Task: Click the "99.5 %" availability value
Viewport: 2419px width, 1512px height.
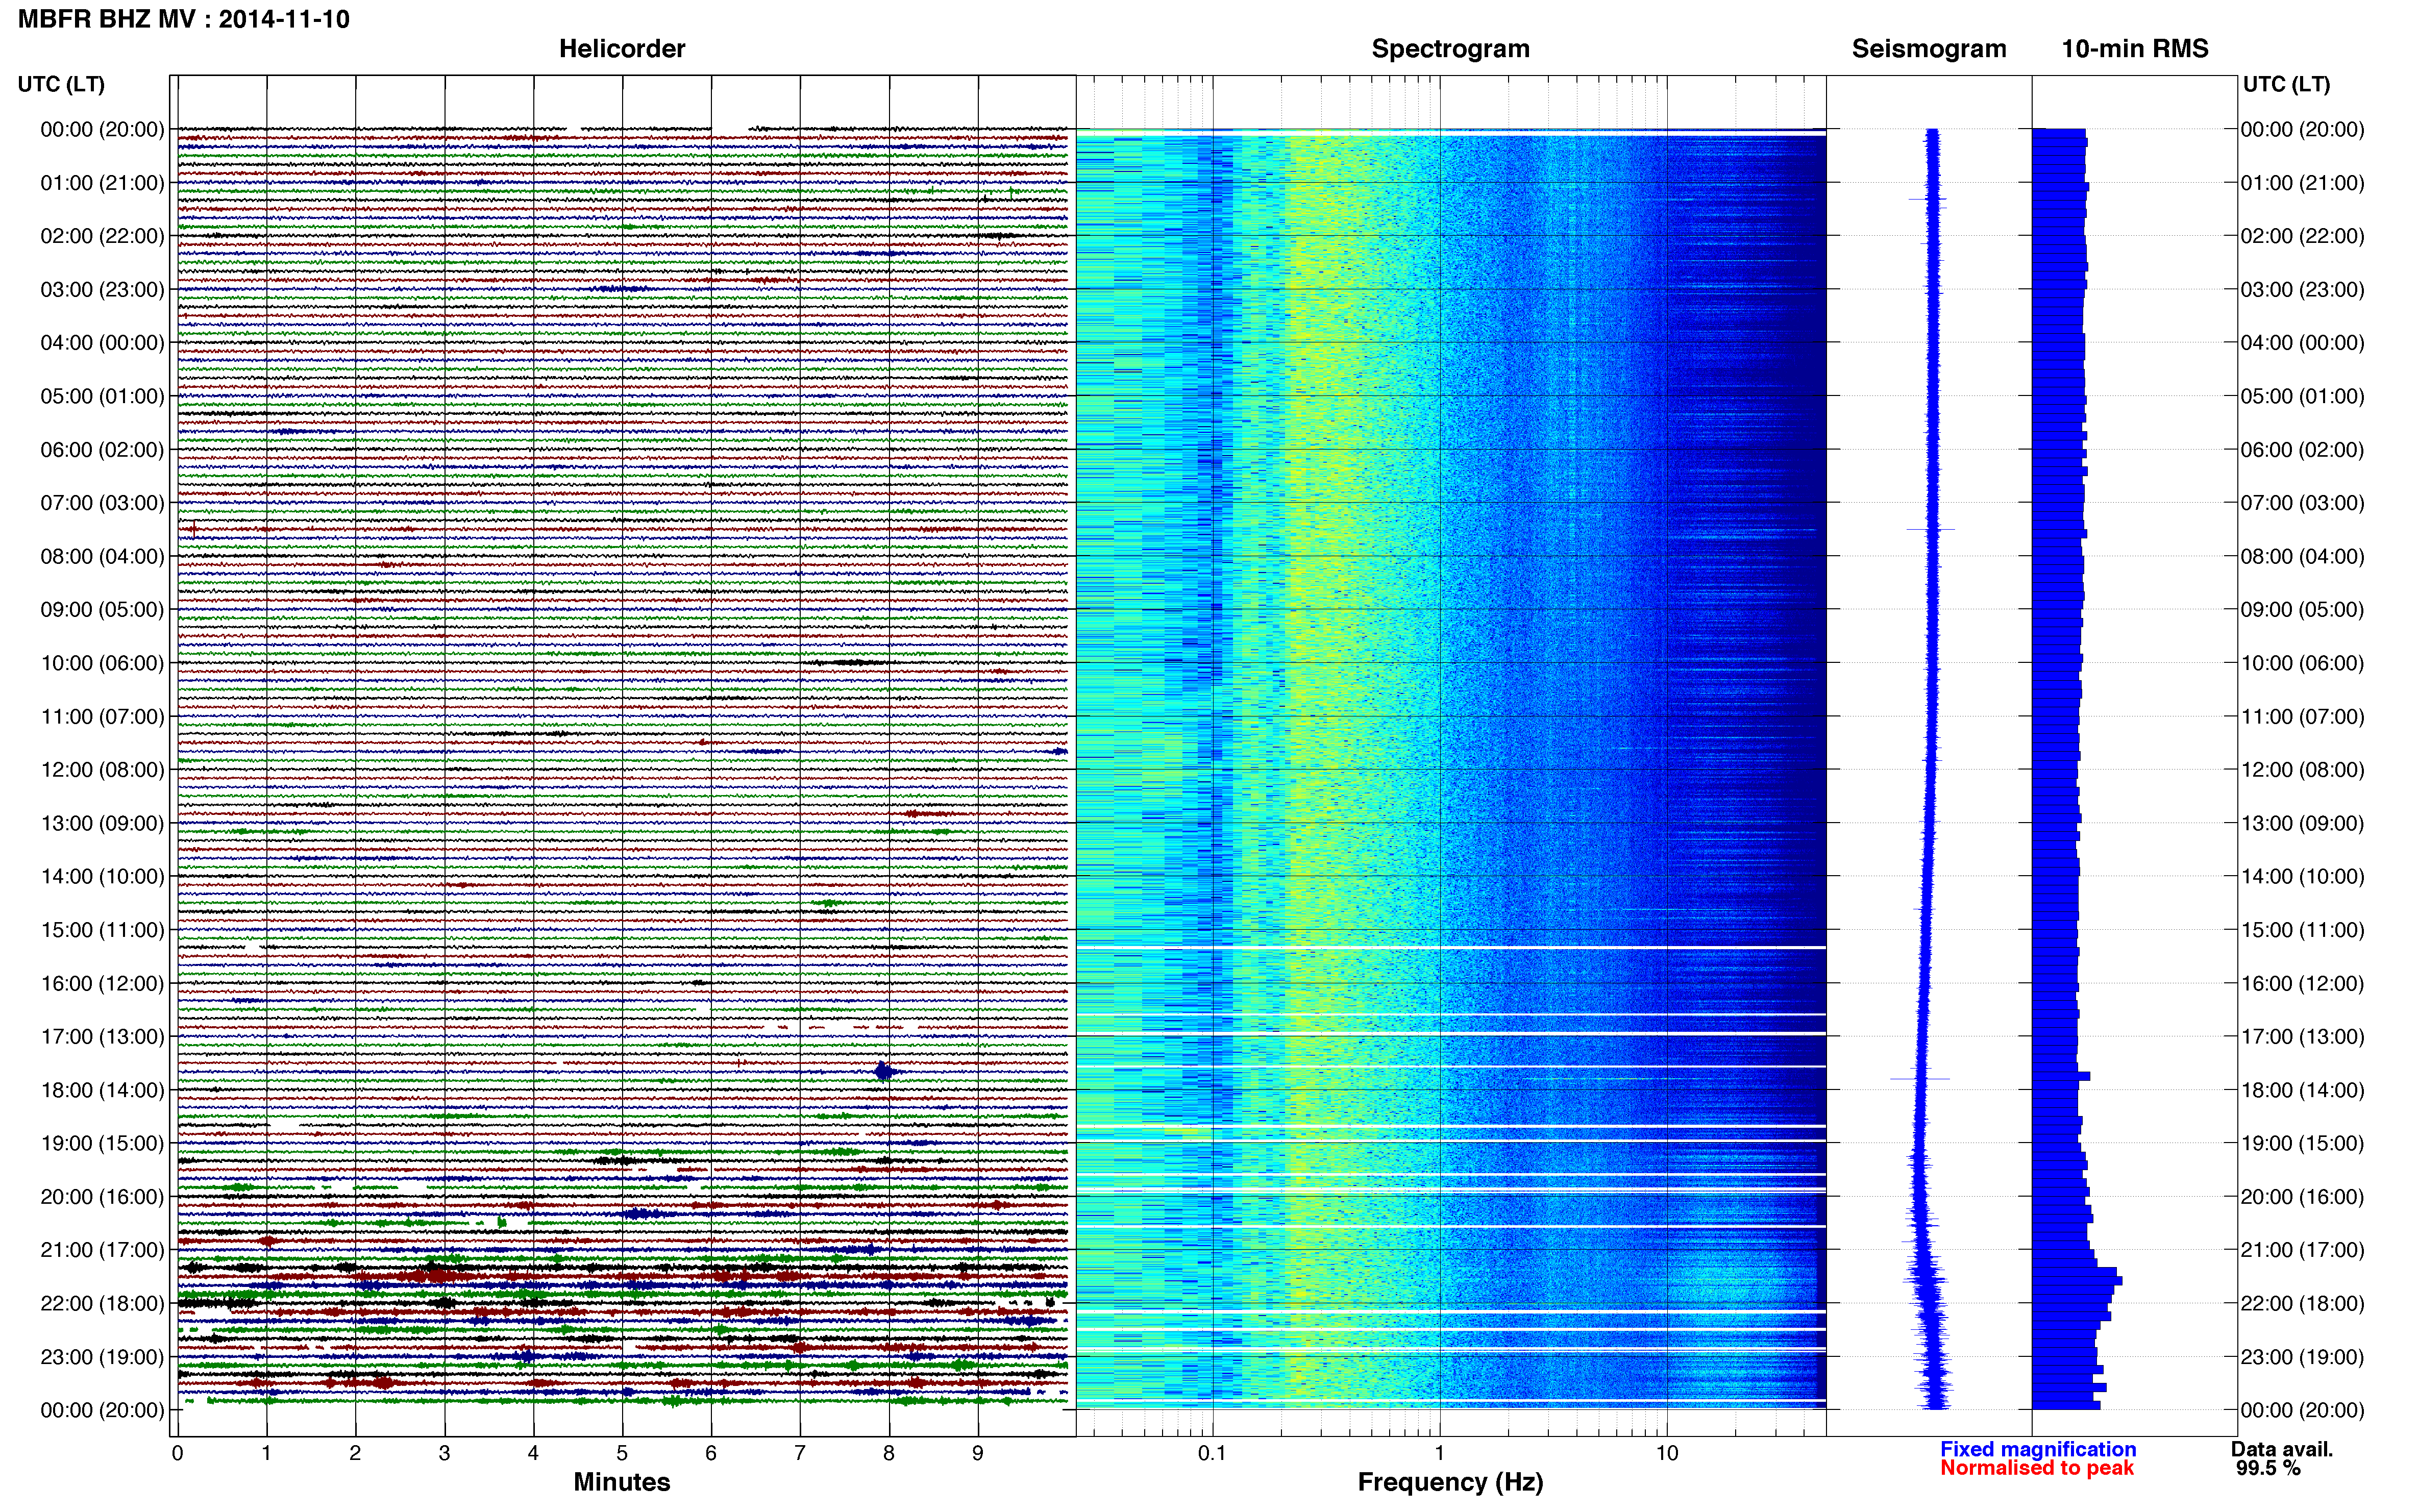Action: (2269, 1468)
